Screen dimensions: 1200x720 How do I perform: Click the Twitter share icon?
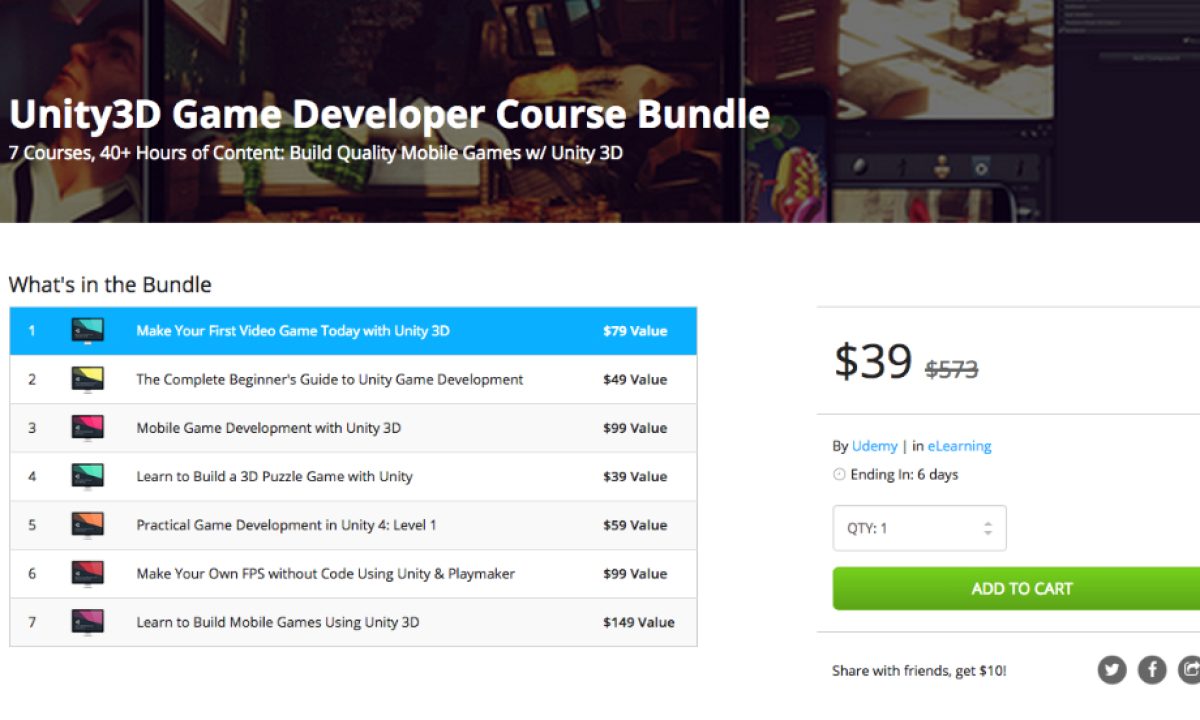pyautogui.click(x=1112, y=669)
